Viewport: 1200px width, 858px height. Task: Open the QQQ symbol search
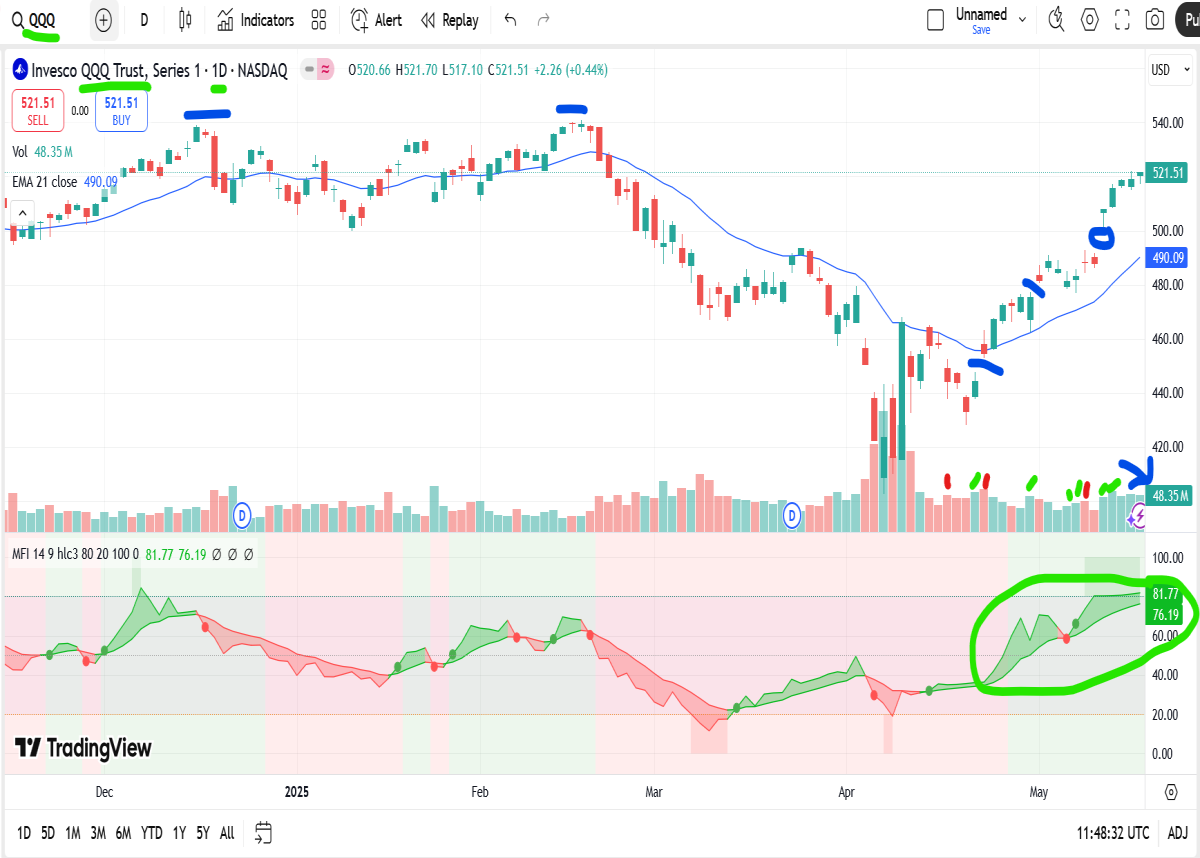[35, 20]
